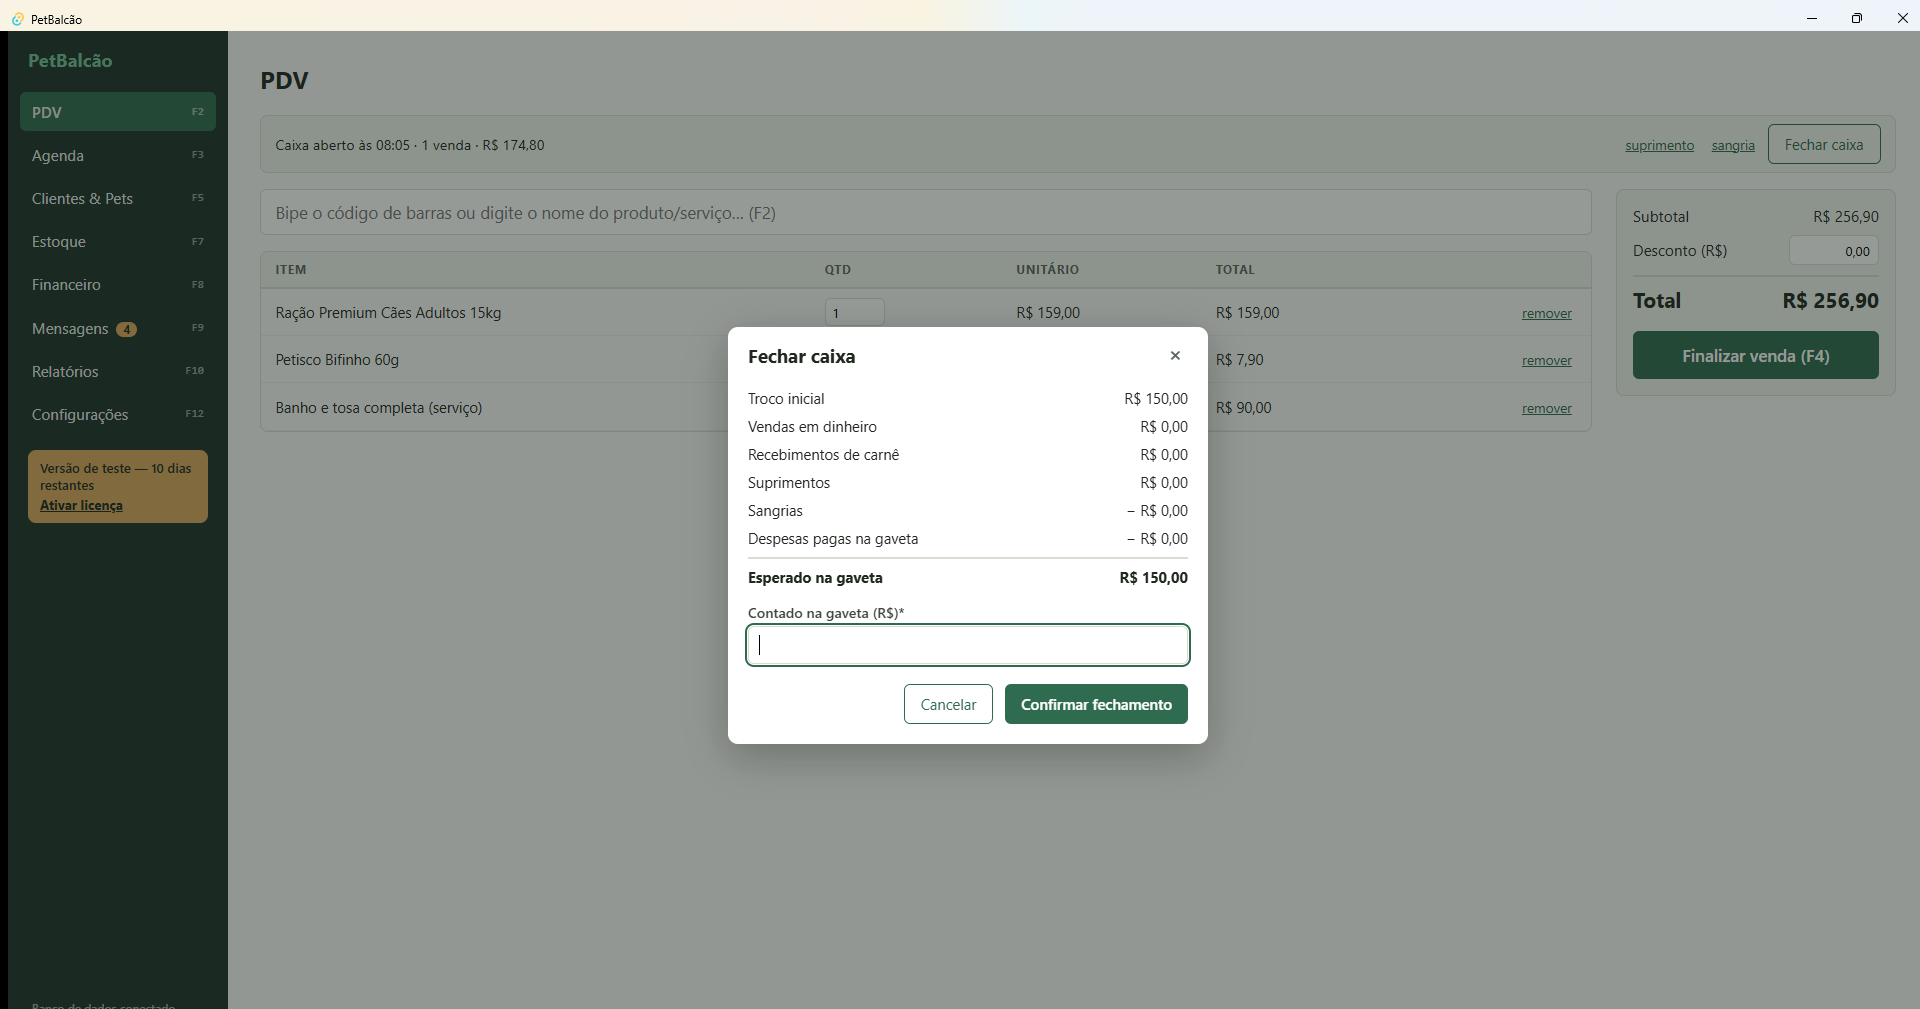Click the Caixa aberto às 08:05 status text

(410, 145)
